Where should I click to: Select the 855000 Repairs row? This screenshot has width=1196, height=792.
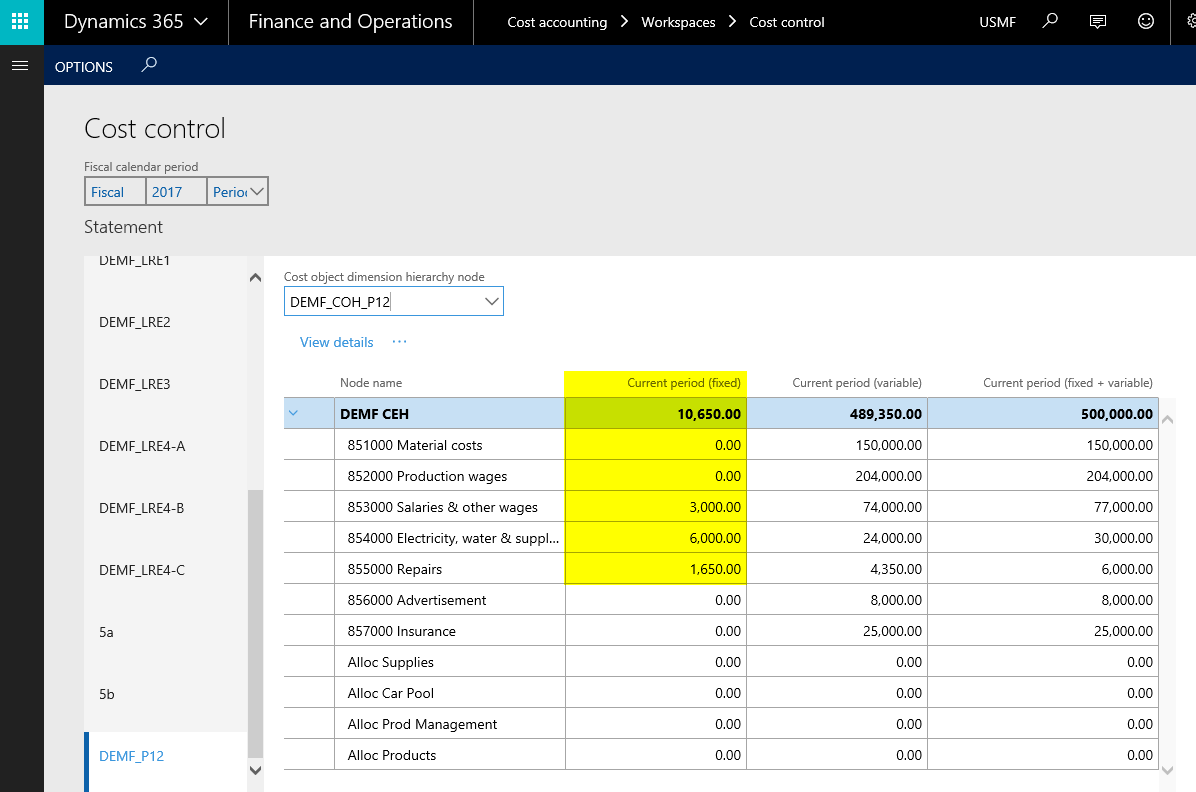[394, 569]
